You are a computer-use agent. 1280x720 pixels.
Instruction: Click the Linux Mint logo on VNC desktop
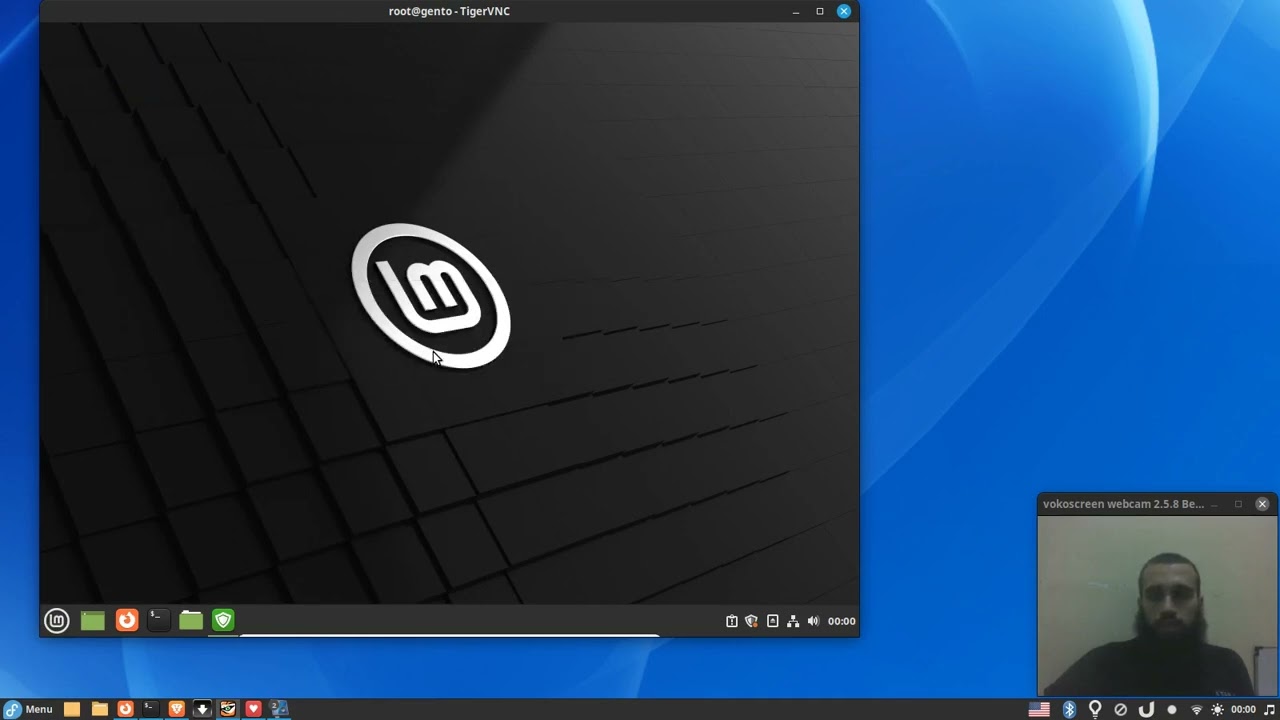pyautogui.click(x=431, y=296)
